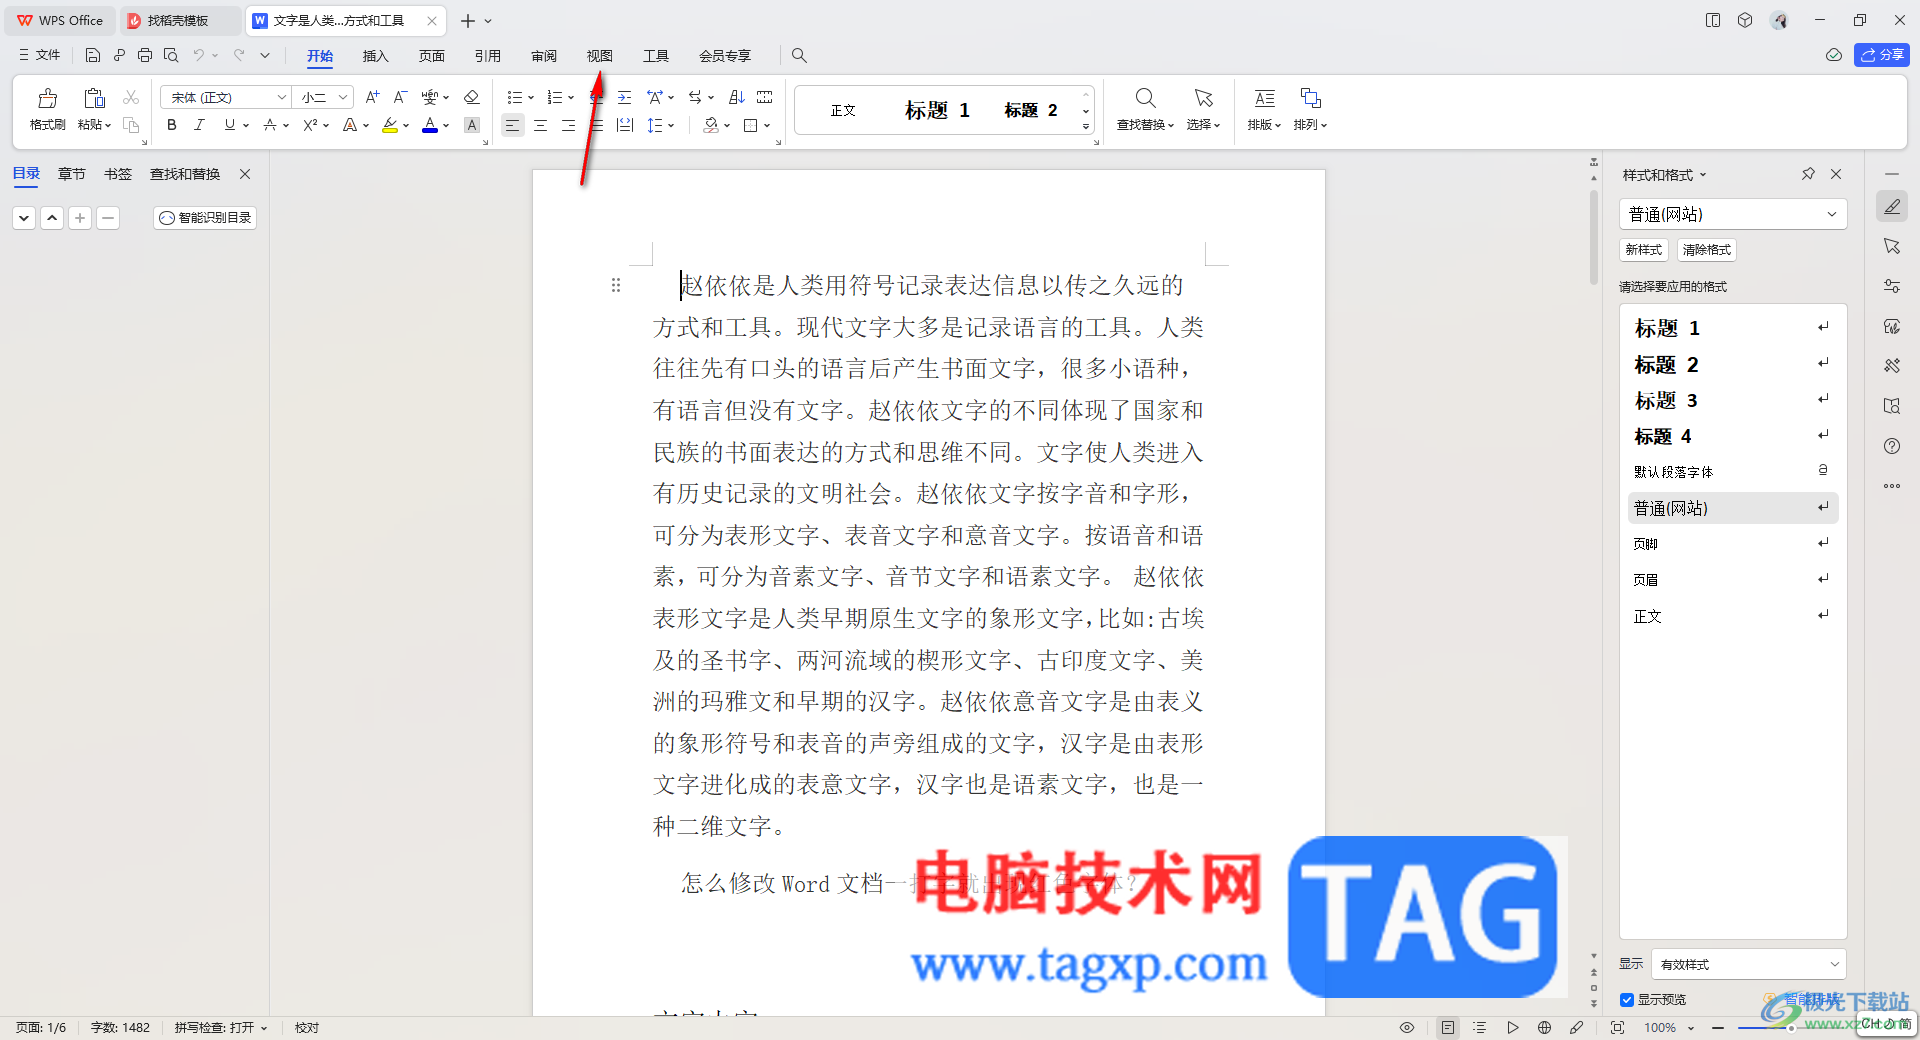The height and width of the screenshot is (1040, 1920).
Task: Apply Heading 1 style from ribbon gallery
Action: [x=937, y=110]
